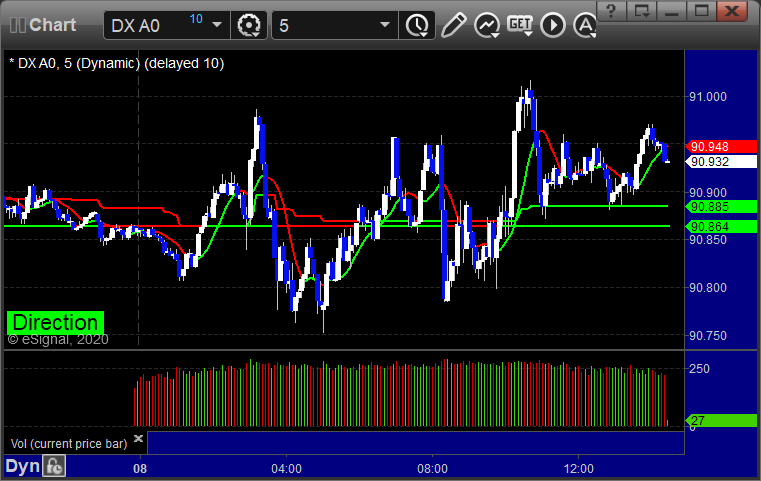Select the drawing pencil tool
The image size is (761, 481).
pyautogui.click(x=453, y=25)
